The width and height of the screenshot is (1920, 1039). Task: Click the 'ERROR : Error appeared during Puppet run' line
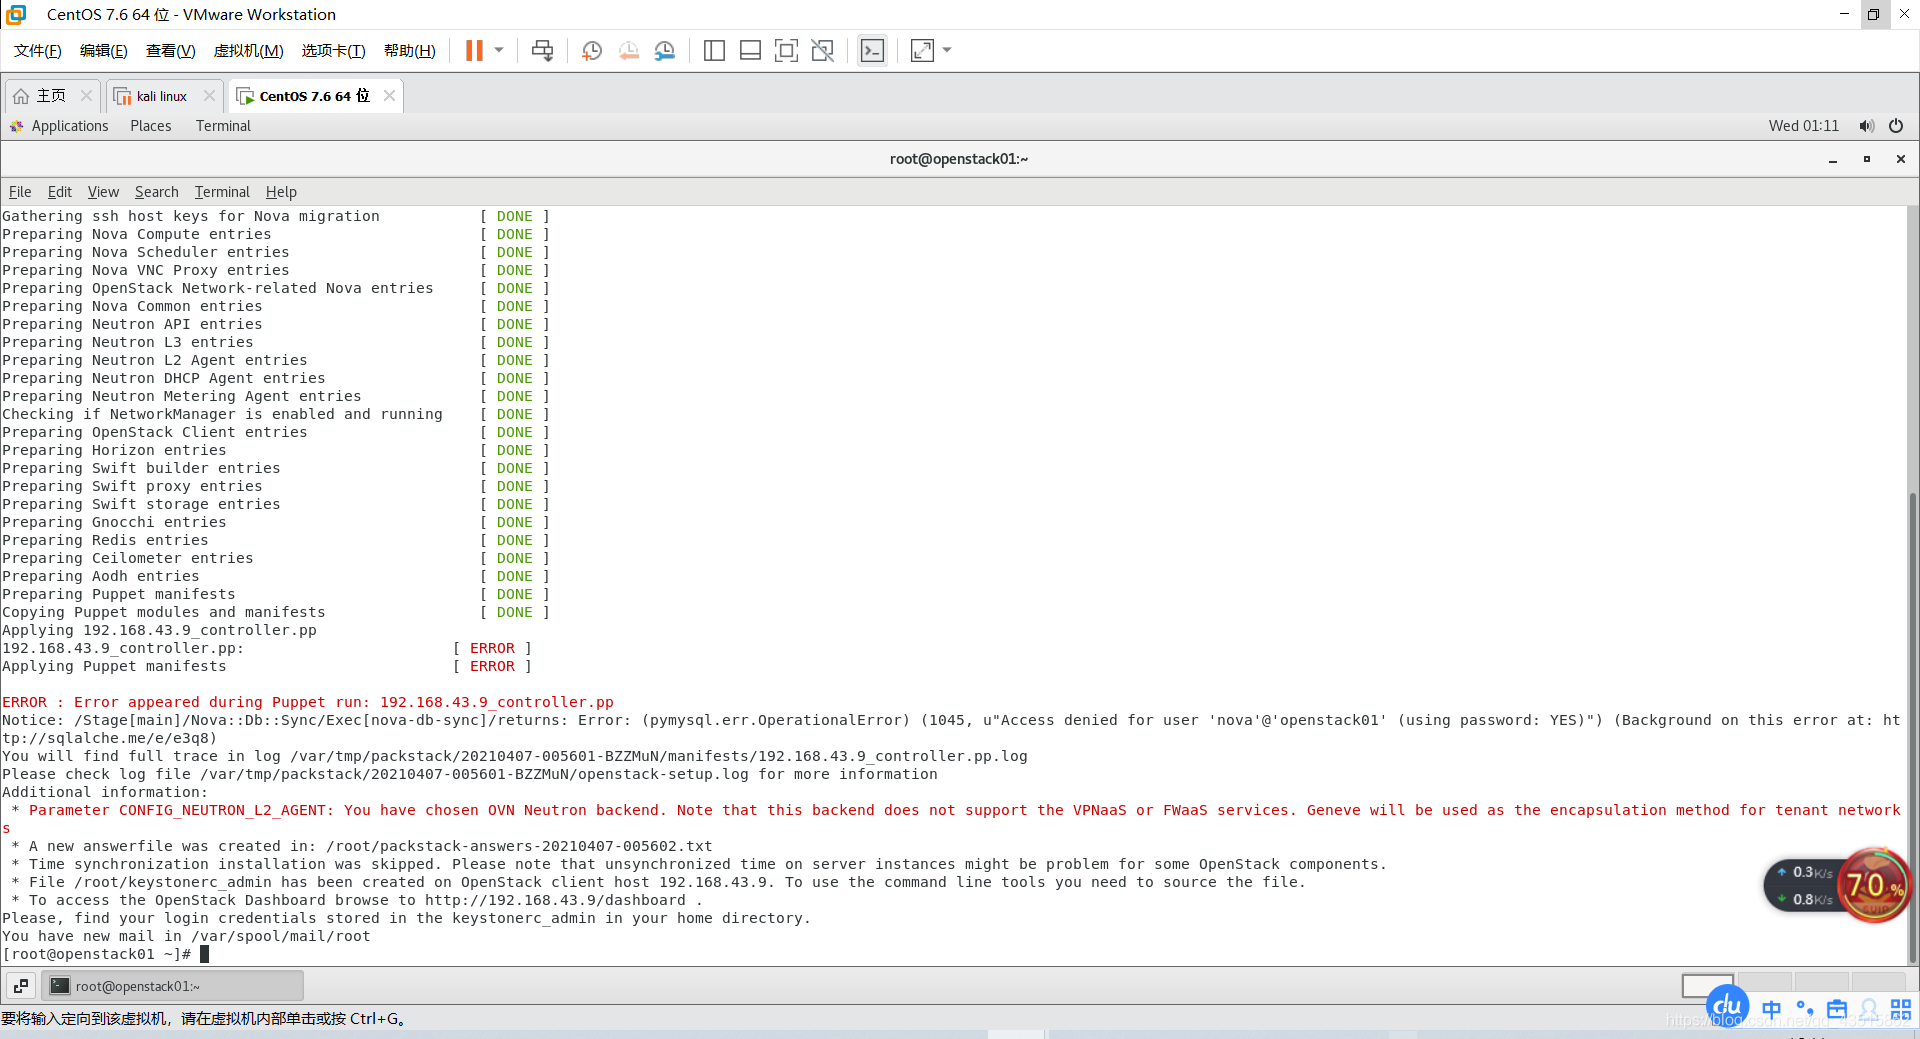[308, 702]
